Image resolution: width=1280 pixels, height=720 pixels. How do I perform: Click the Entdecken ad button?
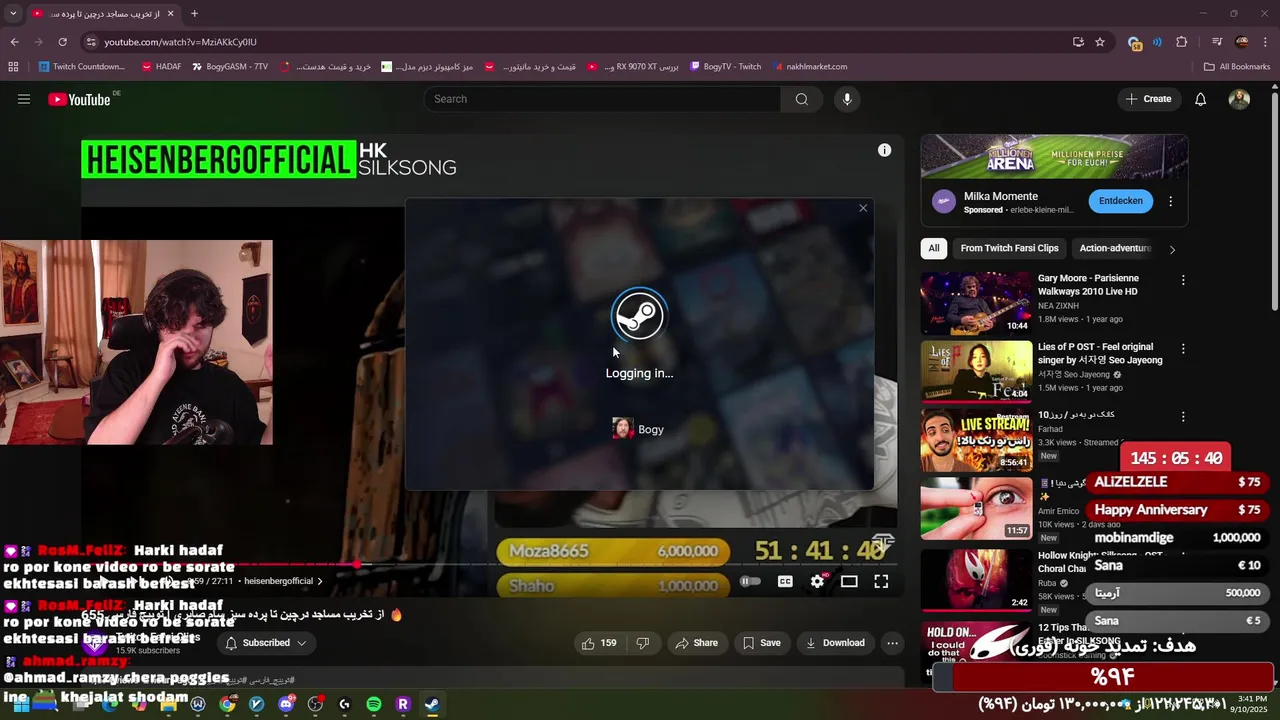tap(1120, 201)
